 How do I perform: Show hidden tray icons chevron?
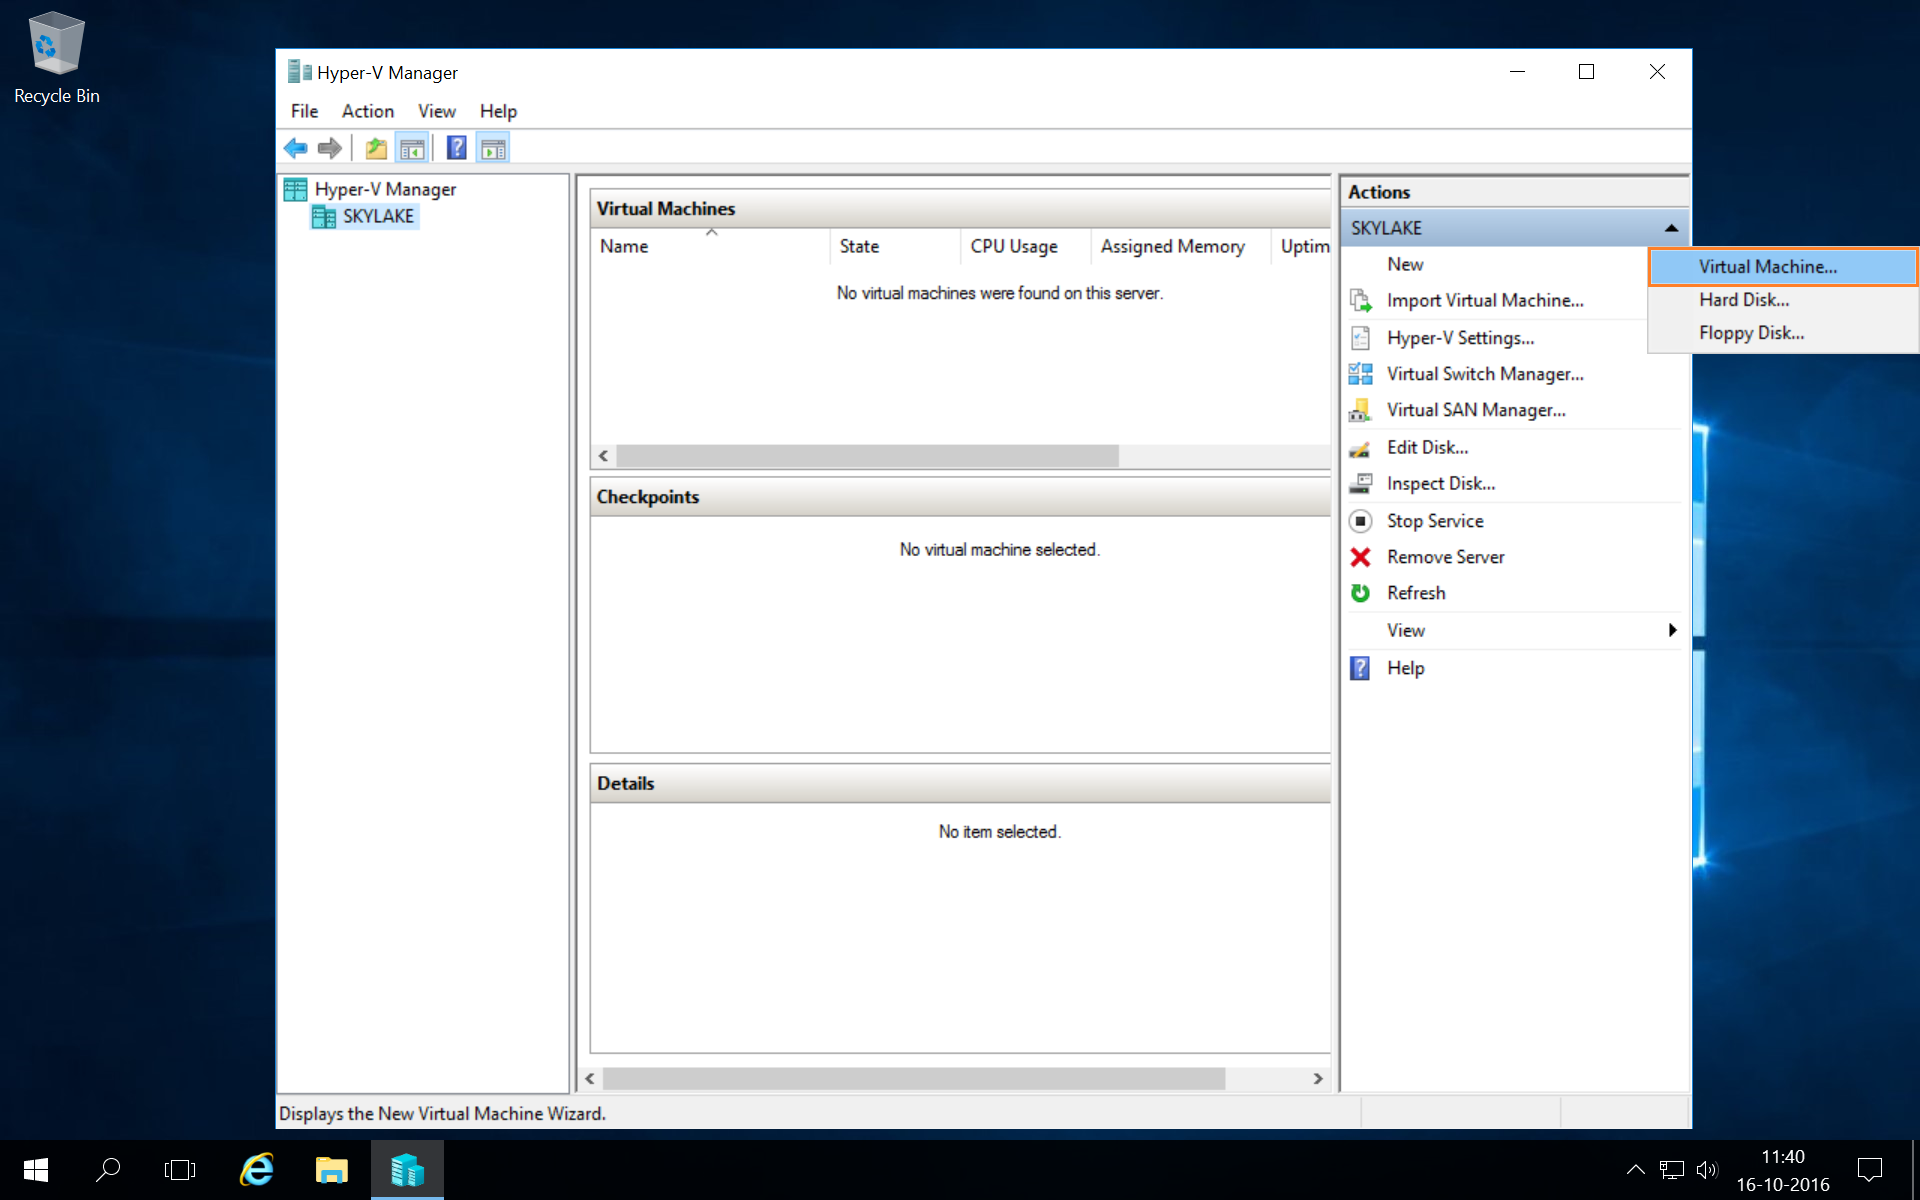point(1635,1170)
